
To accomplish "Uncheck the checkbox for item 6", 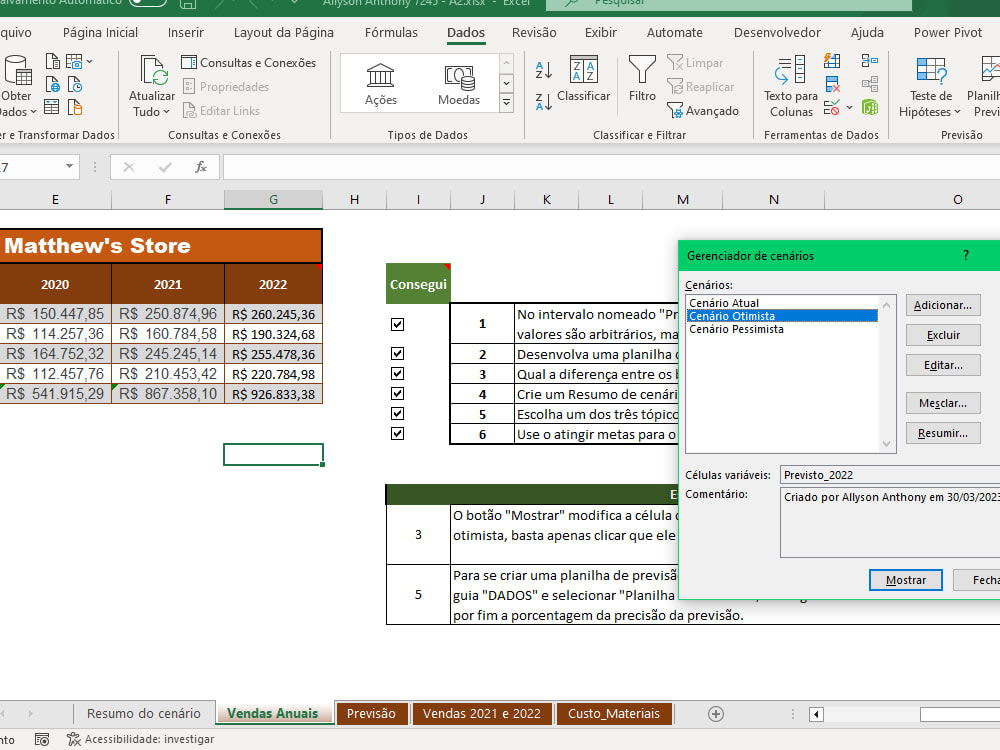I will click(x=397, y=433).
